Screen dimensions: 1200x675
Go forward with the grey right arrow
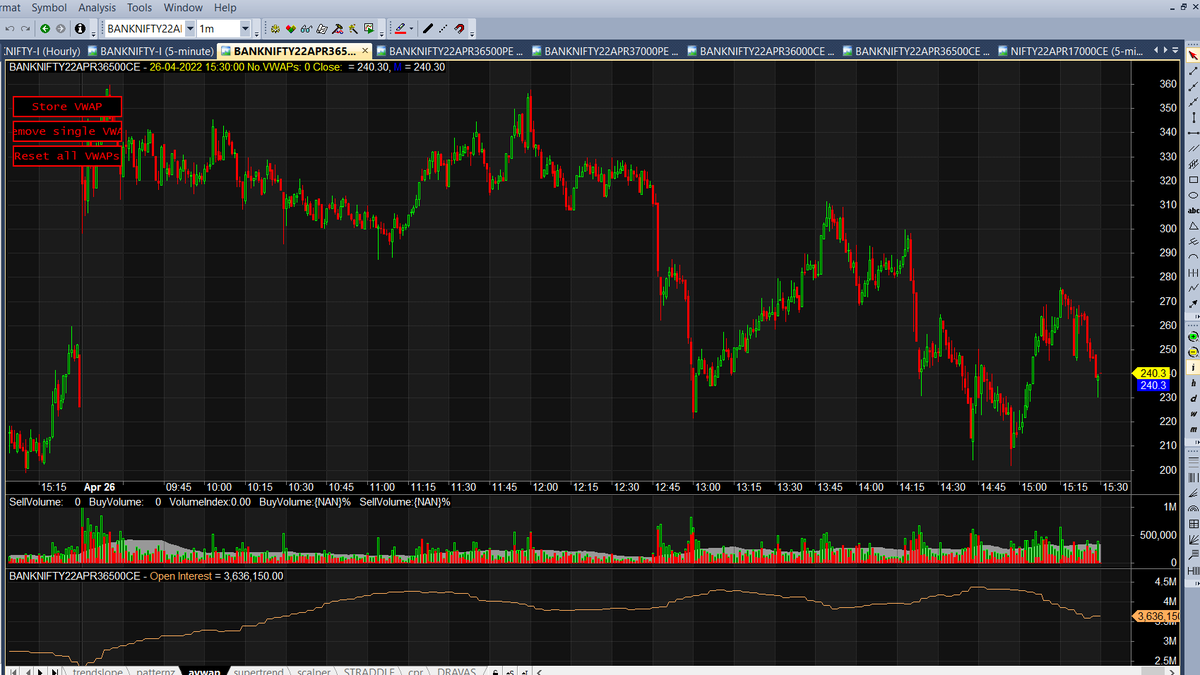point(60,29)
